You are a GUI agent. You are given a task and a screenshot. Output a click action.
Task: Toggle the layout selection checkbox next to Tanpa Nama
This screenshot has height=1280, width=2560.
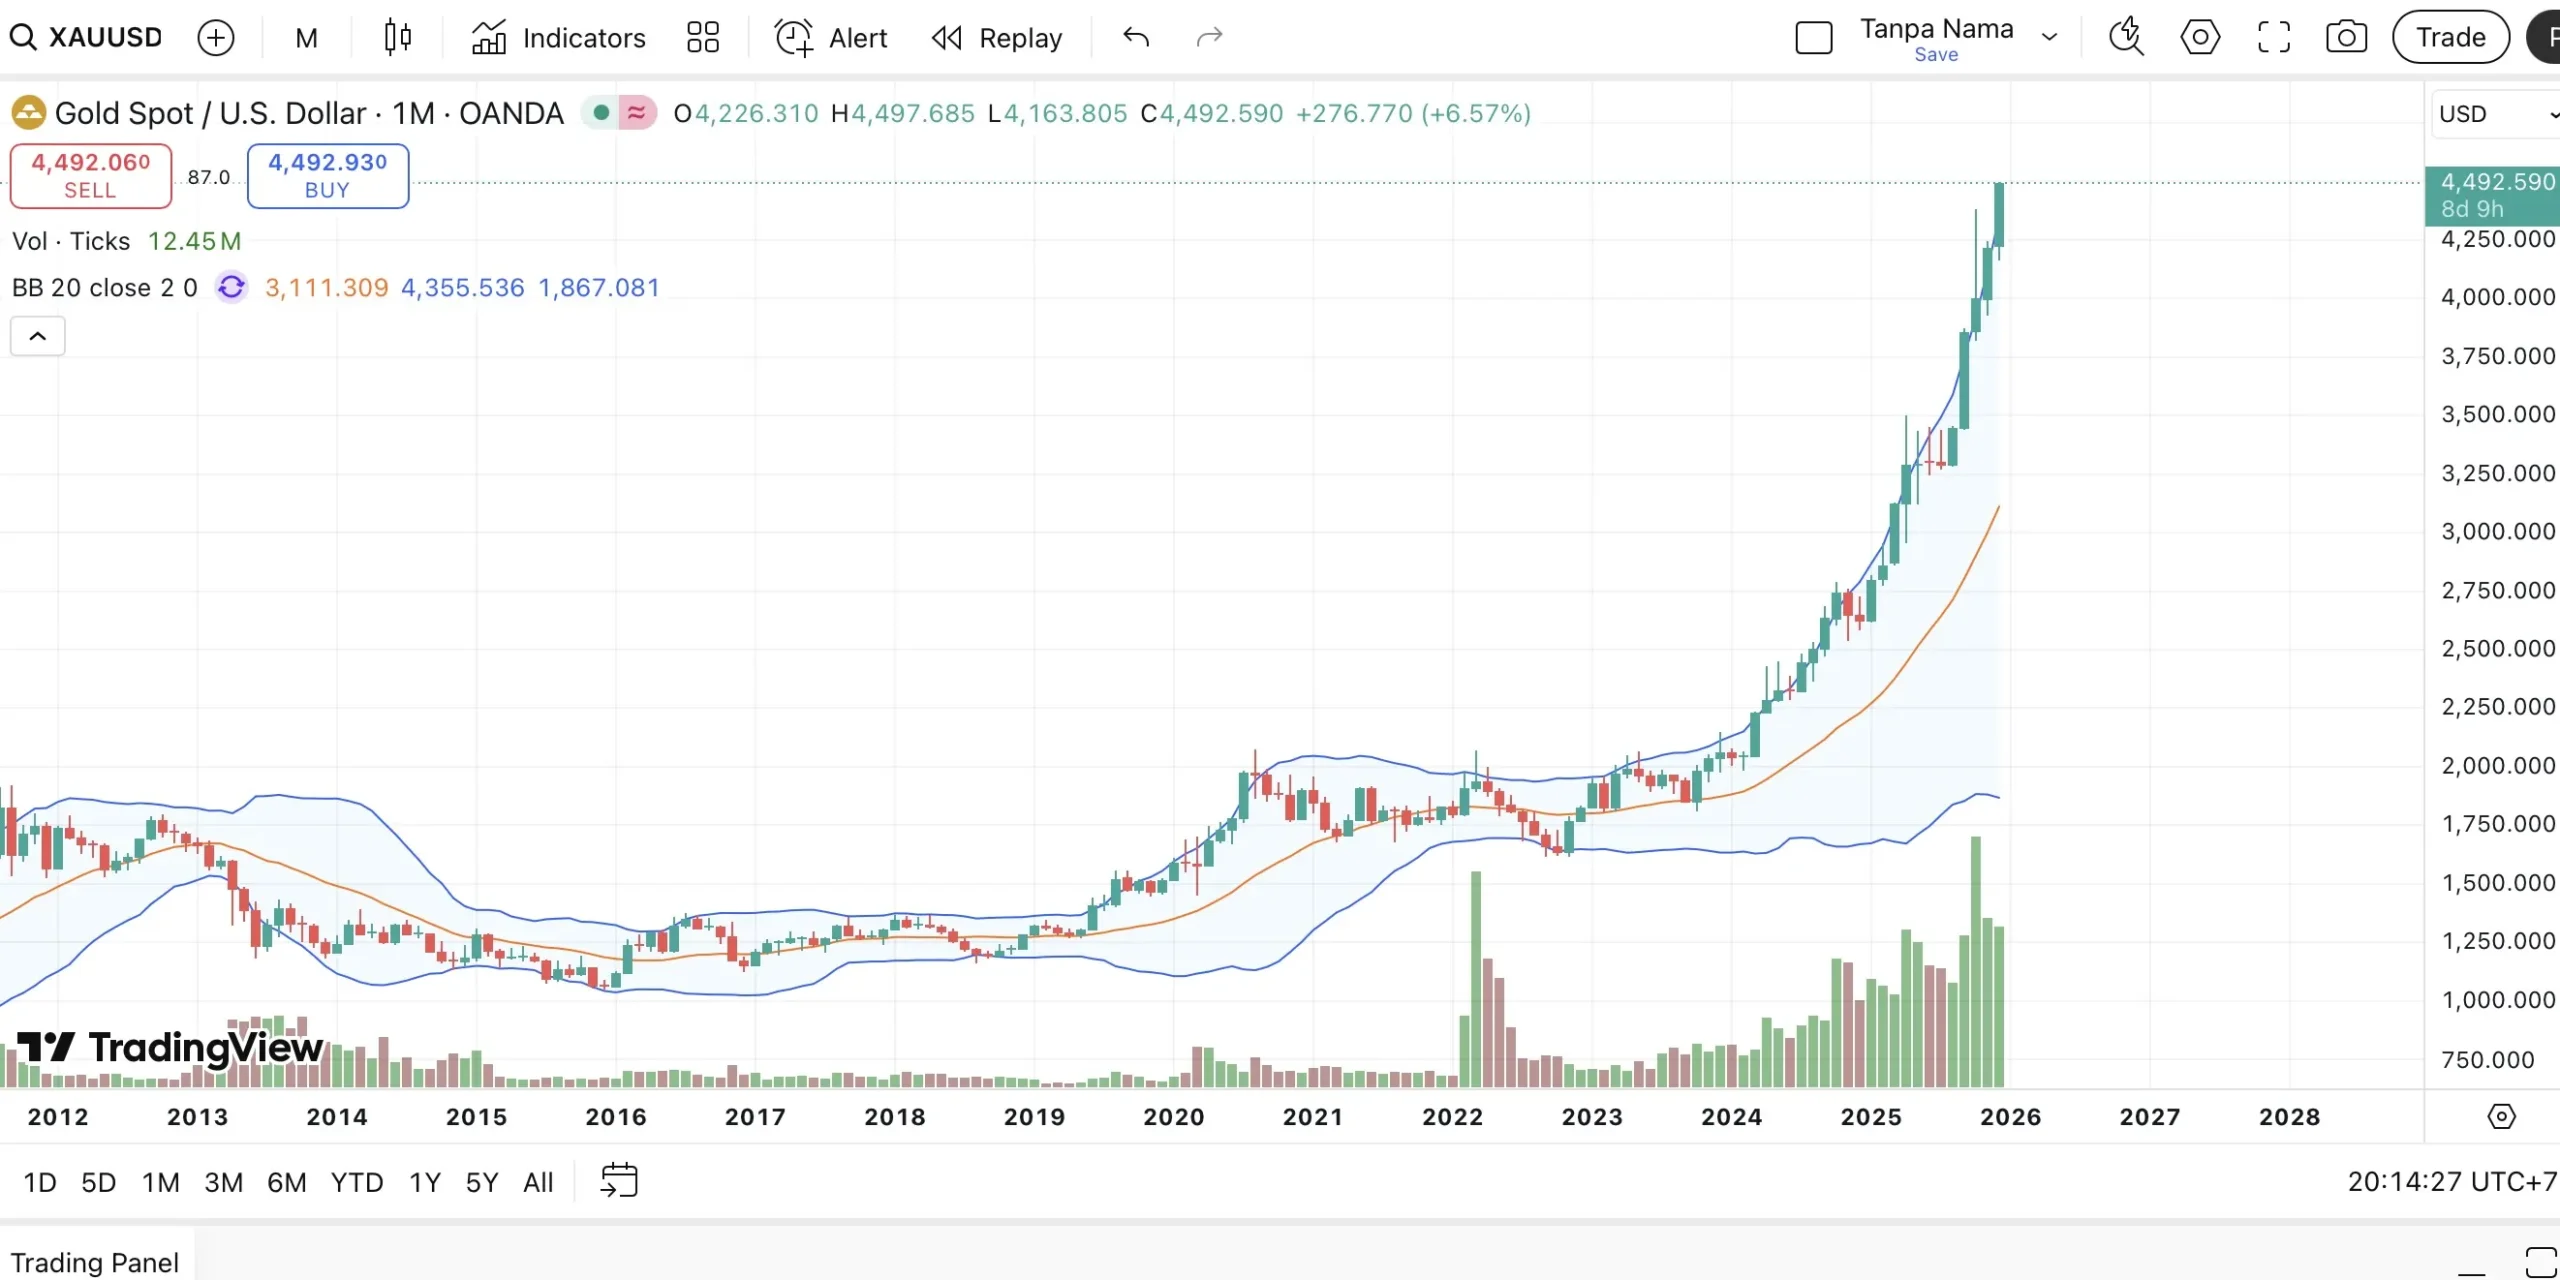(1814, 37)
